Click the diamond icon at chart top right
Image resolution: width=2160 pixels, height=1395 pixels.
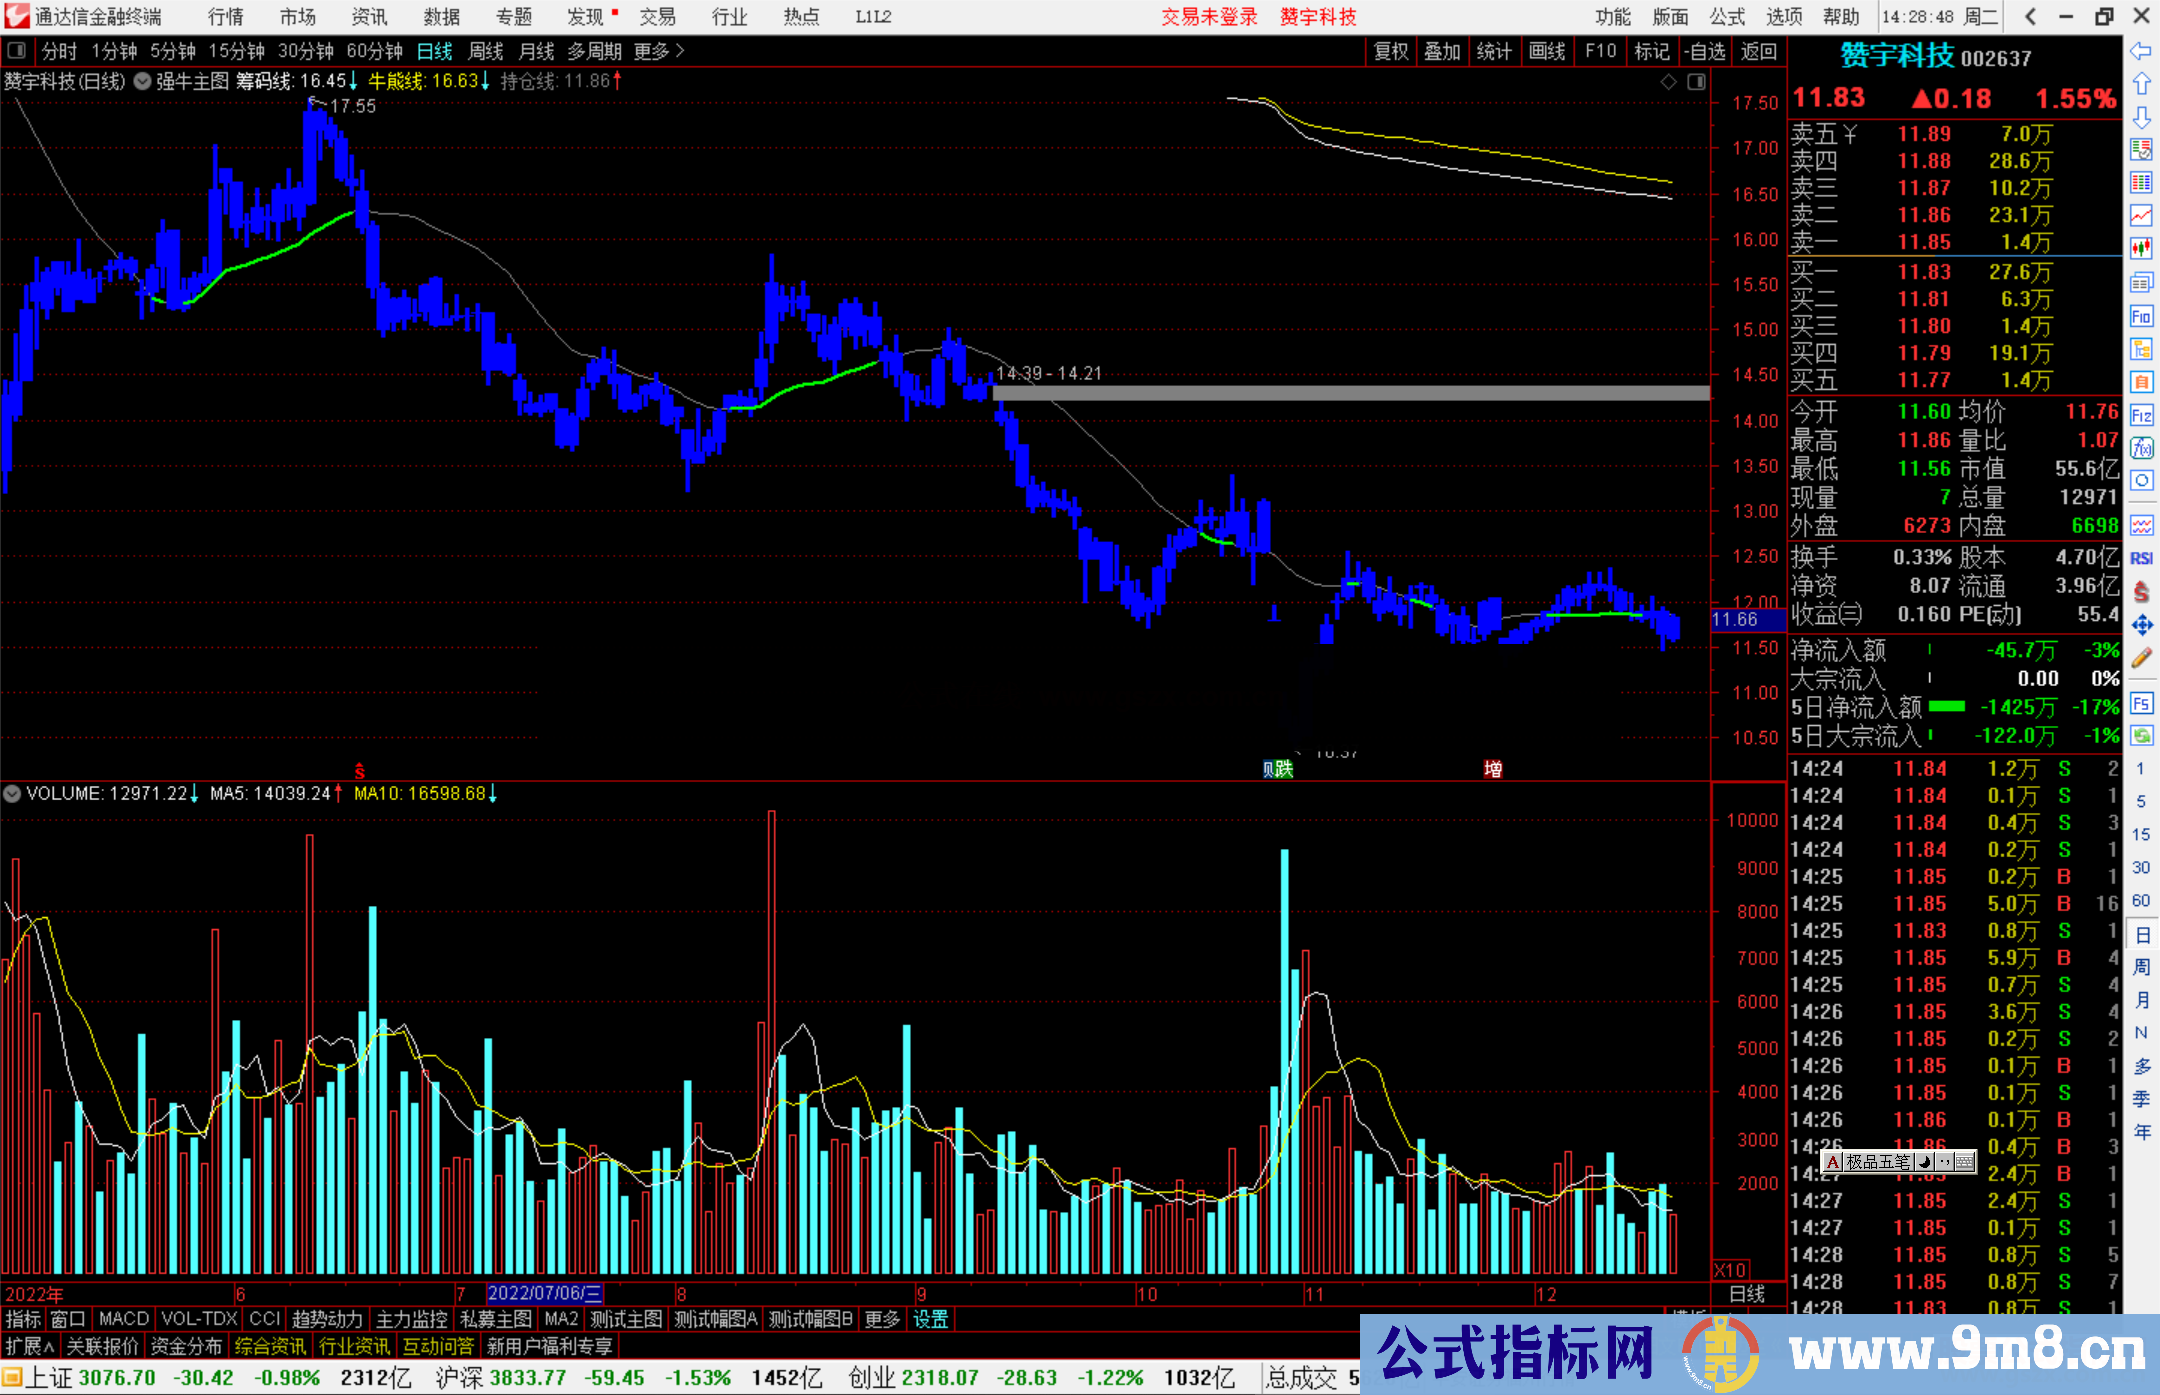click(1668, 82)
